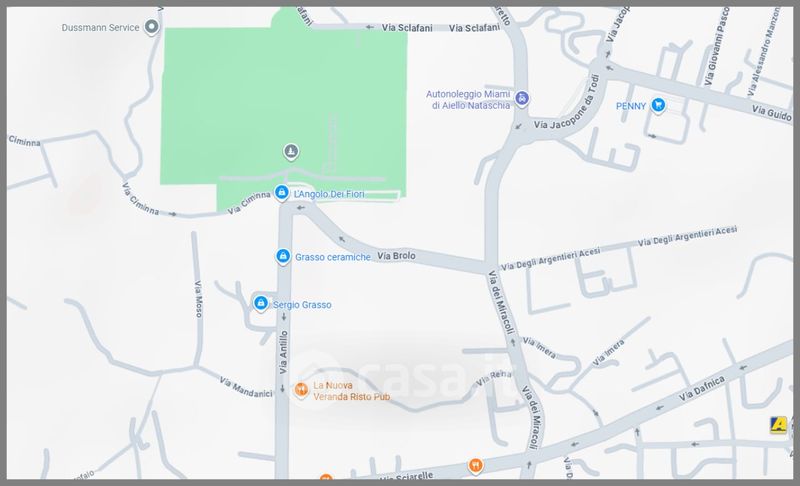
Task: Select the monument marker inside green park
Action: (x=291, y=151)
